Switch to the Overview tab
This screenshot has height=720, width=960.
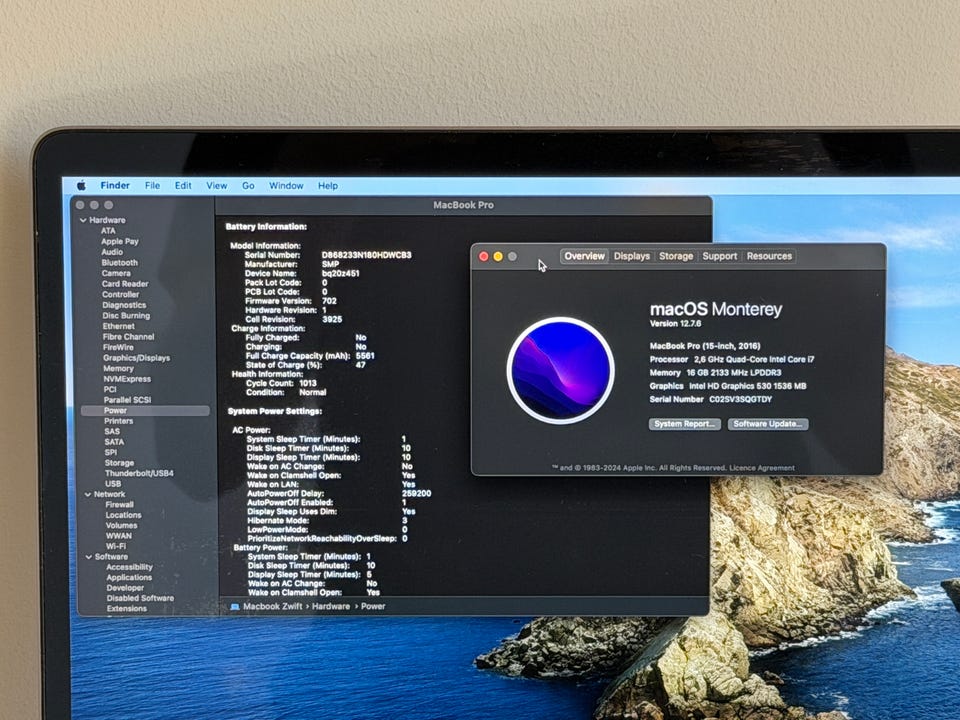(x=584, y=256)
